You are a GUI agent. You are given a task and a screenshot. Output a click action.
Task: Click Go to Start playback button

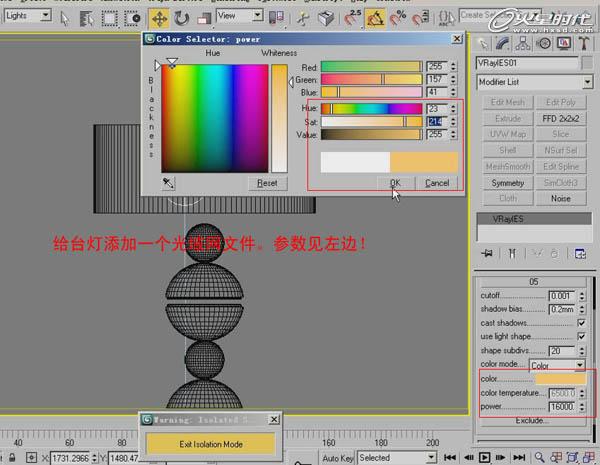click(450, 458)
